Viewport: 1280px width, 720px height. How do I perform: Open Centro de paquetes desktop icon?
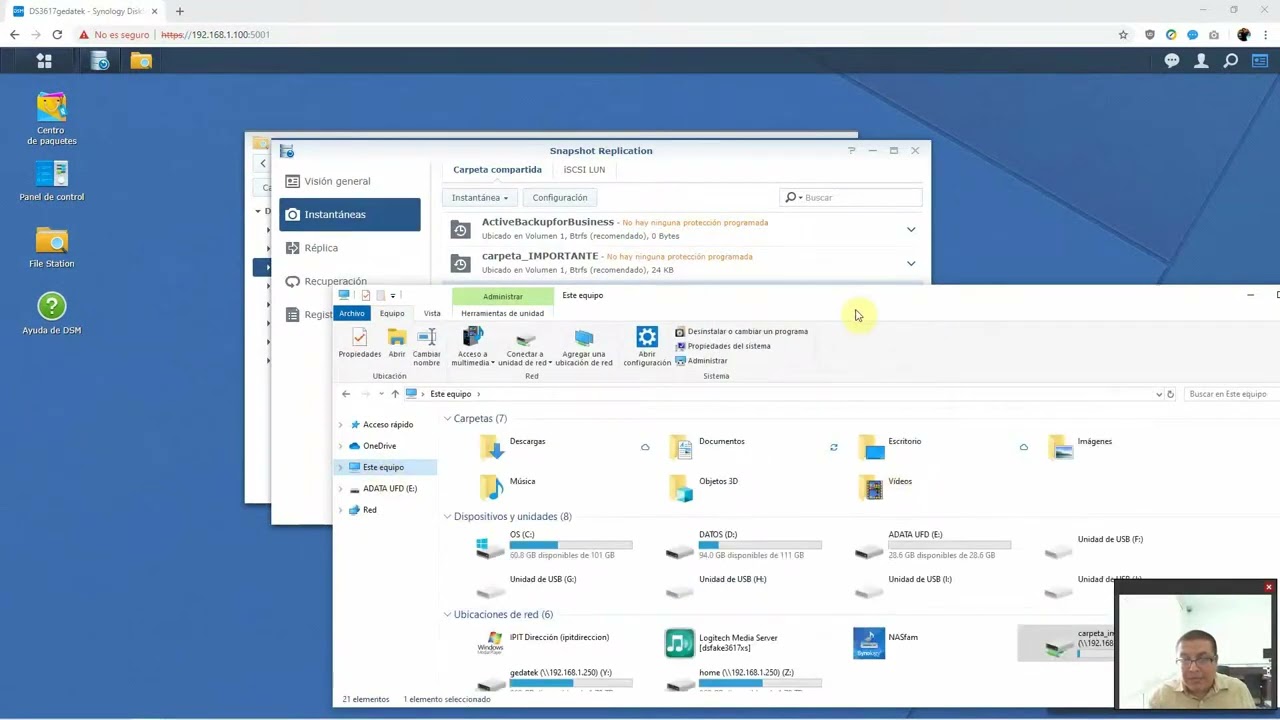click(x=51, y=119)
